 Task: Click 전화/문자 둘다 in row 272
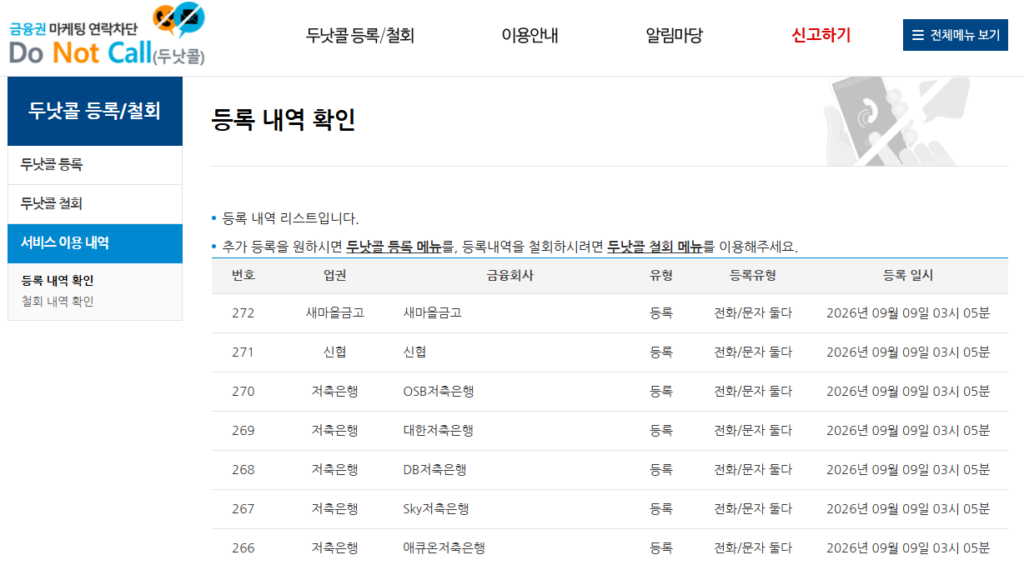point(752,314)
